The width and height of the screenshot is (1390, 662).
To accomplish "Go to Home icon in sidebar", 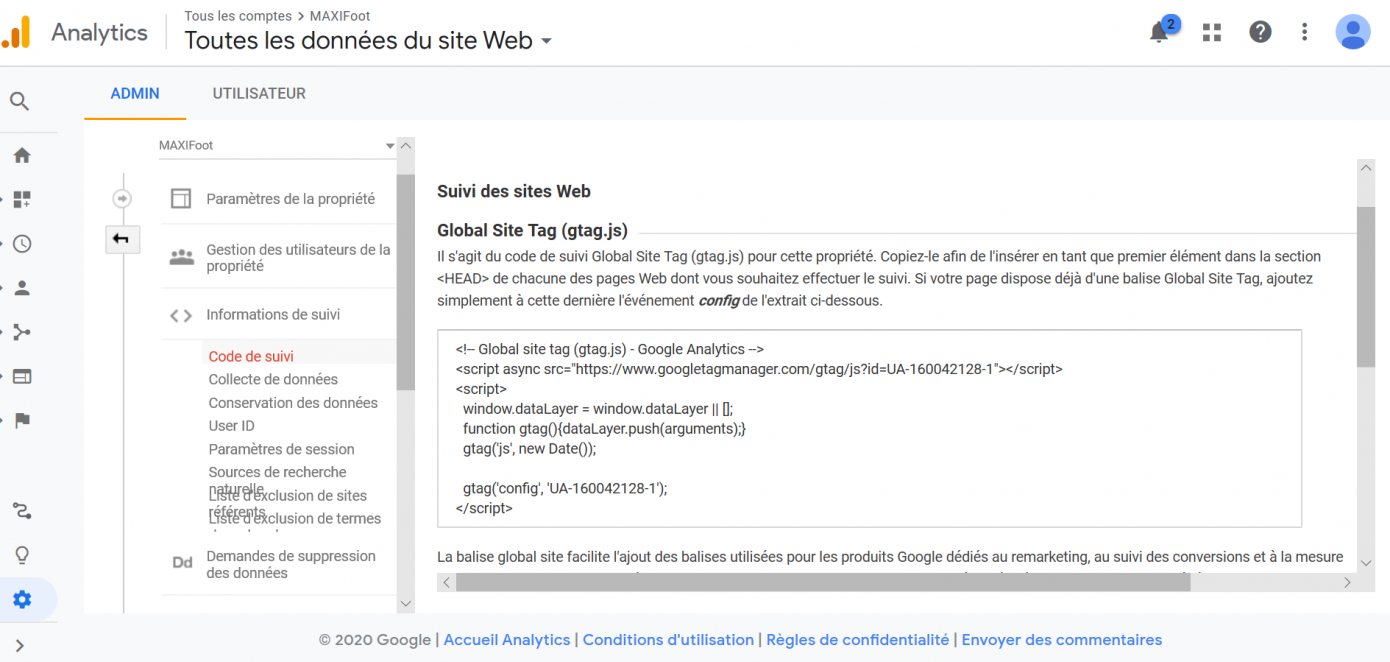I will [22, 155].
